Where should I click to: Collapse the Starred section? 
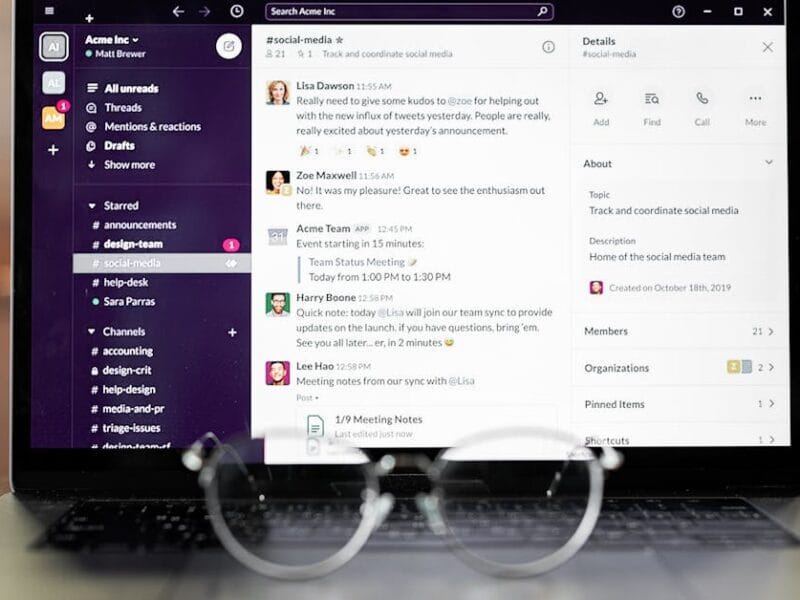click(x=92, y=206)
